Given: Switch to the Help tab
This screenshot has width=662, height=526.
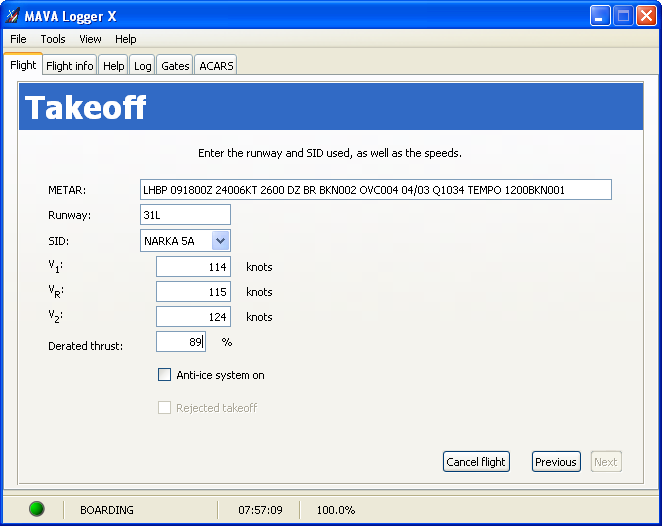Looking at the screenshot, I should (x=114, y=66).
